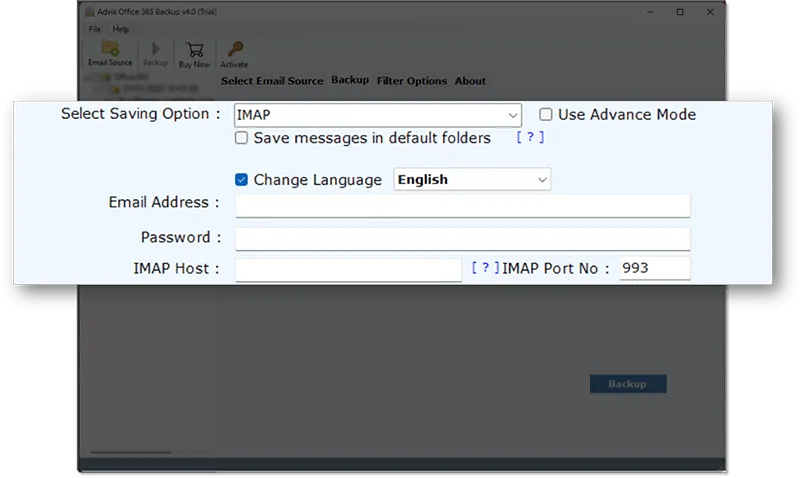
Task: Open the Help menu
Action: [x=121, y=29]
